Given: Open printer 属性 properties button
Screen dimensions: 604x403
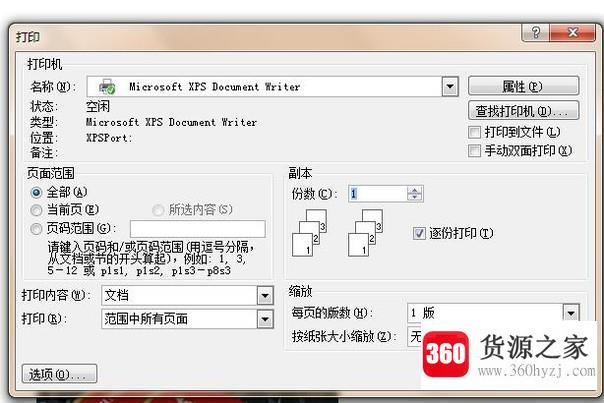Looking at the screenshot, I should (x=523, y=86).
